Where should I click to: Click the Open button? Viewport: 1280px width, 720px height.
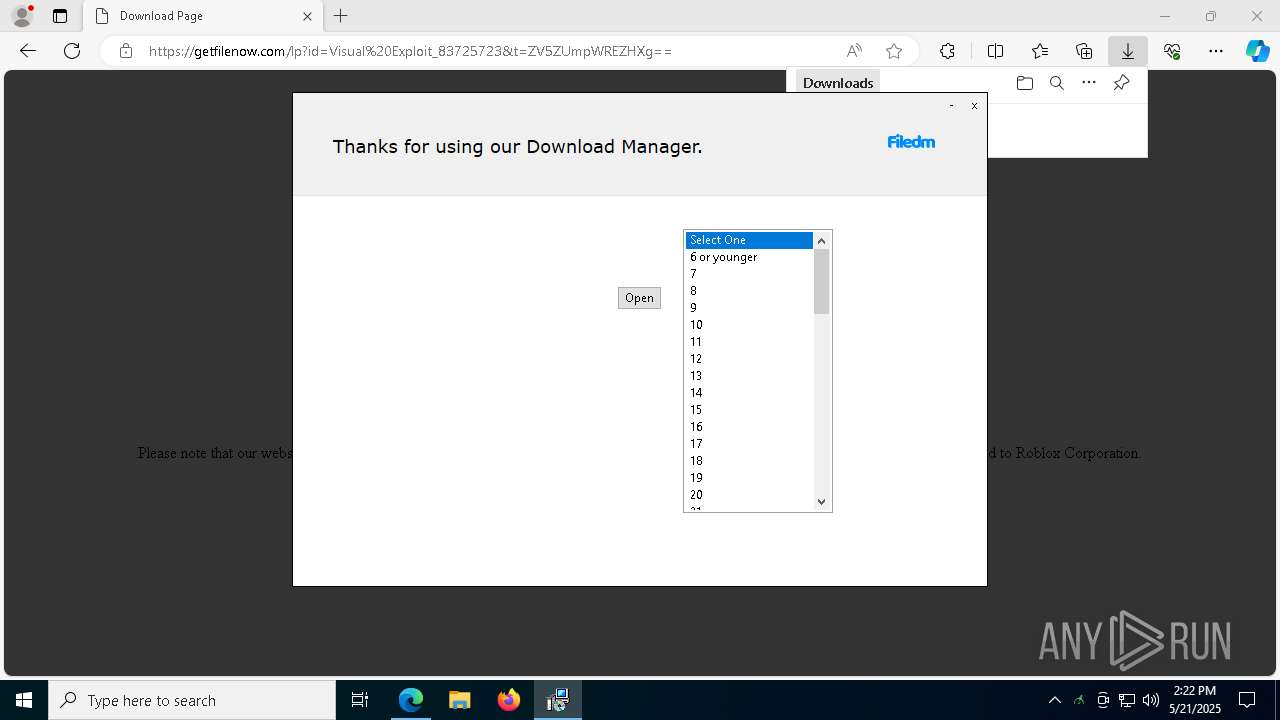point(639,298)
